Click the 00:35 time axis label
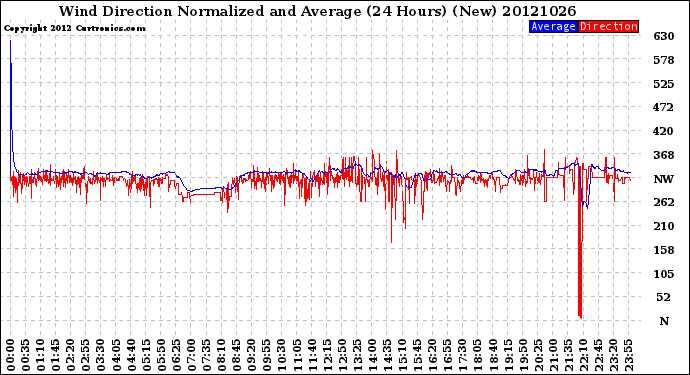Viewport: 690px width, 375px height. pyautogui.click(x=26, y=355)
